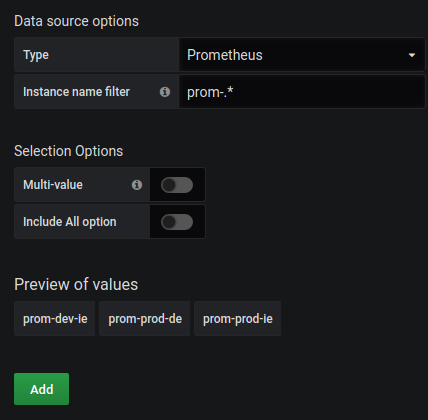Focus the Instance name filter input field

pos(302,92)
